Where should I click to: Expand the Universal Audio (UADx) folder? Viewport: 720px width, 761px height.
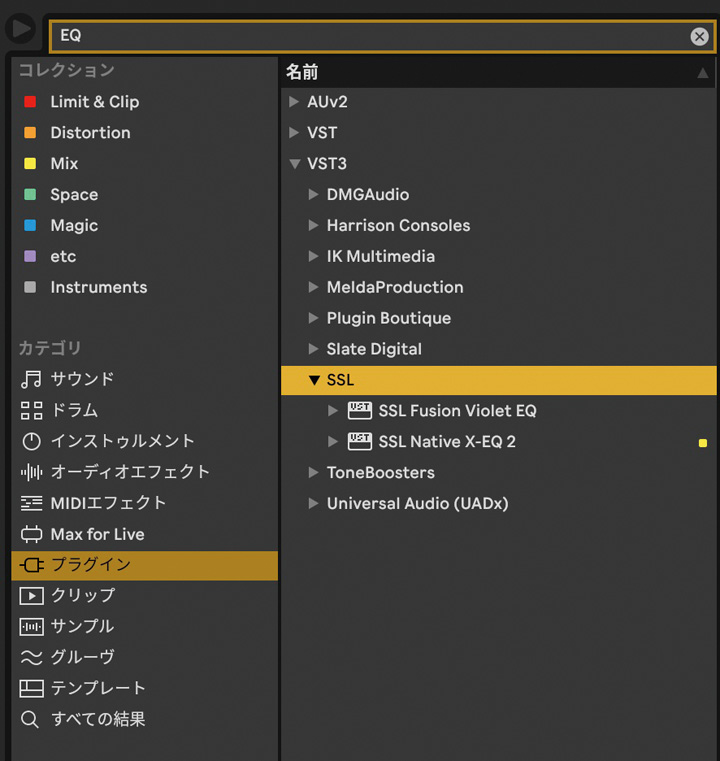coord(313,504)
